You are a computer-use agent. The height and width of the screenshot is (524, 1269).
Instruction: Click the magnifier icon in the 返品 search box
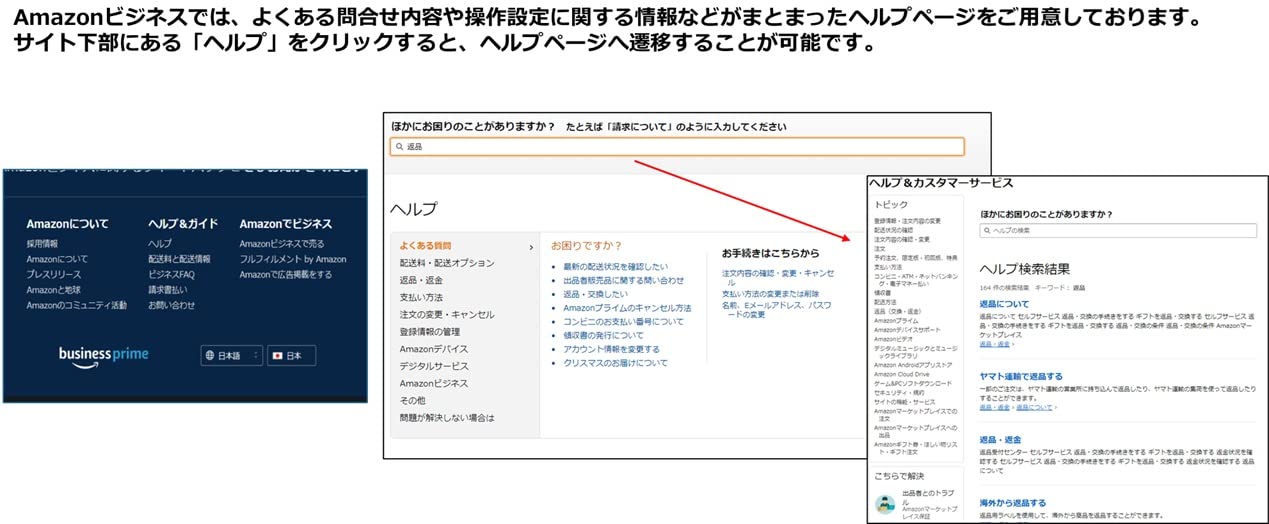400,147
